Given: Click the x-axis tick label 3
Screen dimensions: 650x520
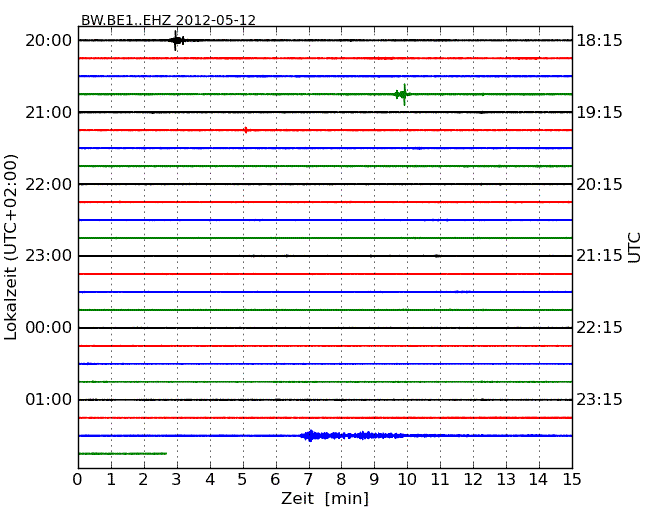Looking at the screenshot, I should 177,479.
